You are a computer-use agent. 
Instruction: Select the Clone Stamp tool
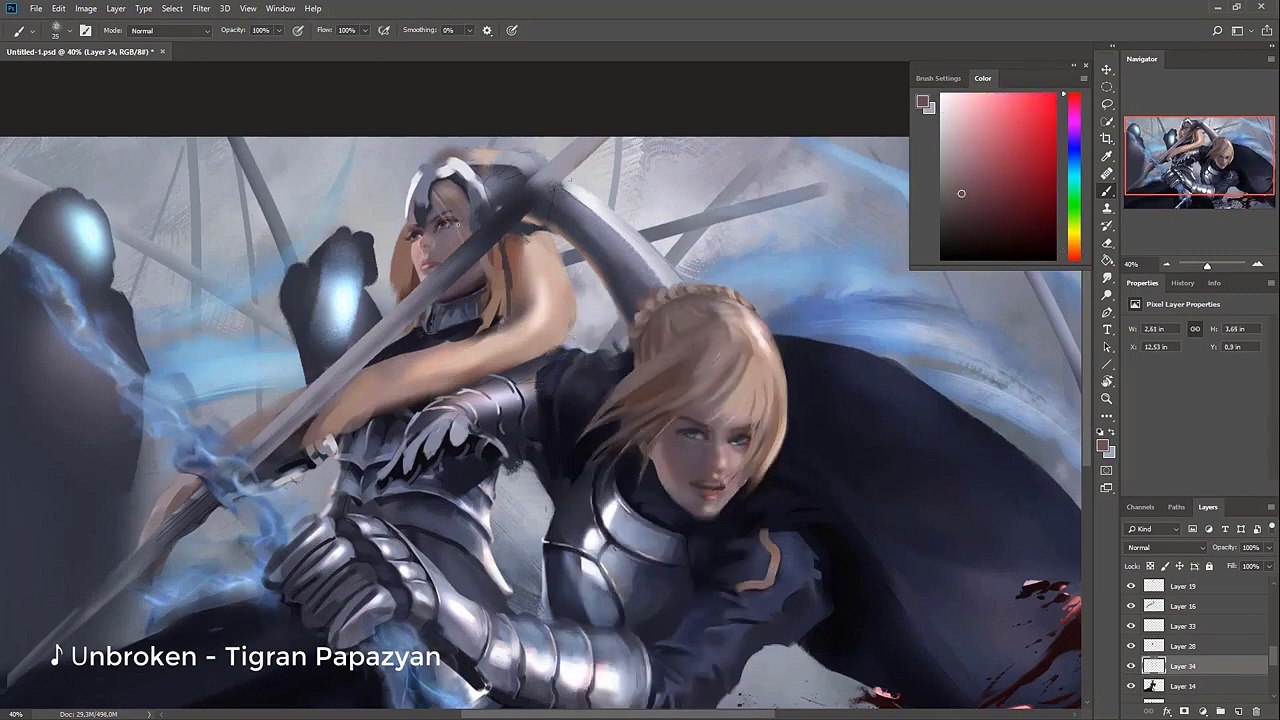[x=1107, y=208]
